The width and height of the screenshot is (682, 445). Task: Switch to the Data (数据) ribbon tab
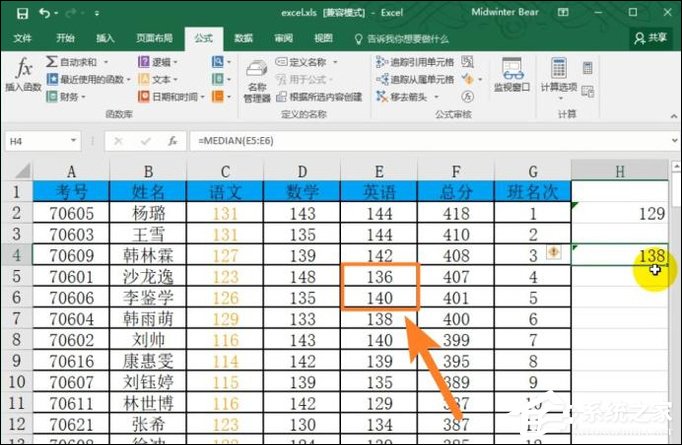[x=243, y=38]
